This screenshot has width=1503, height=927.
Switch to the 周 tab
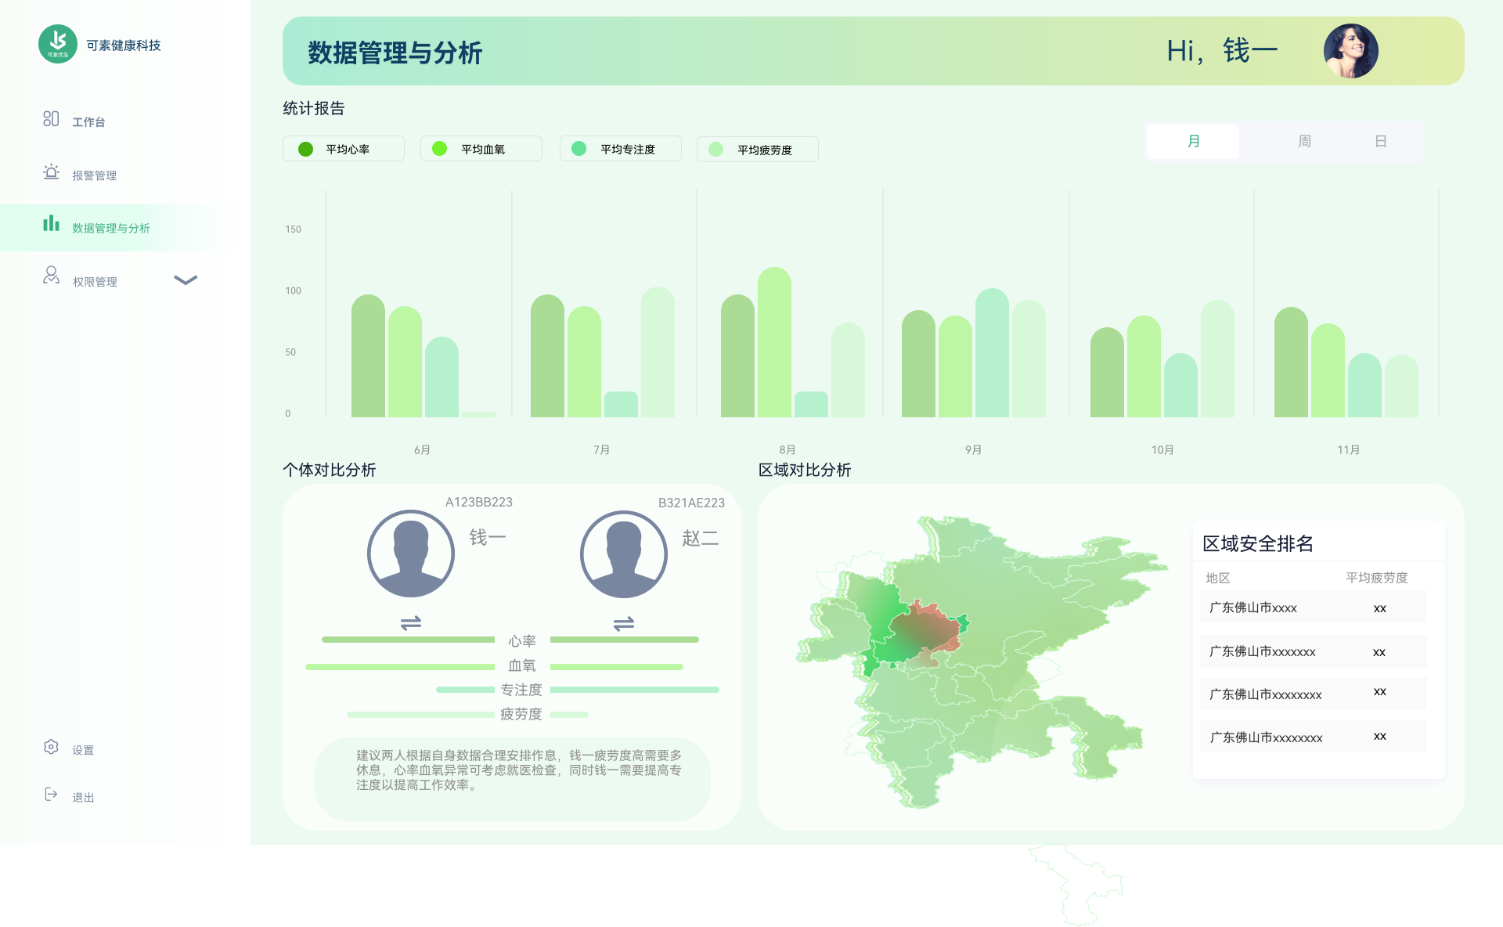point(1304,142)
